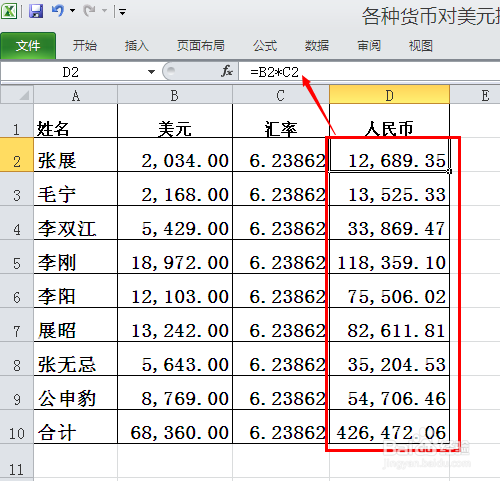Click the cell with 13,242.00
Screen dimensions: 500x481
[175, 325]
